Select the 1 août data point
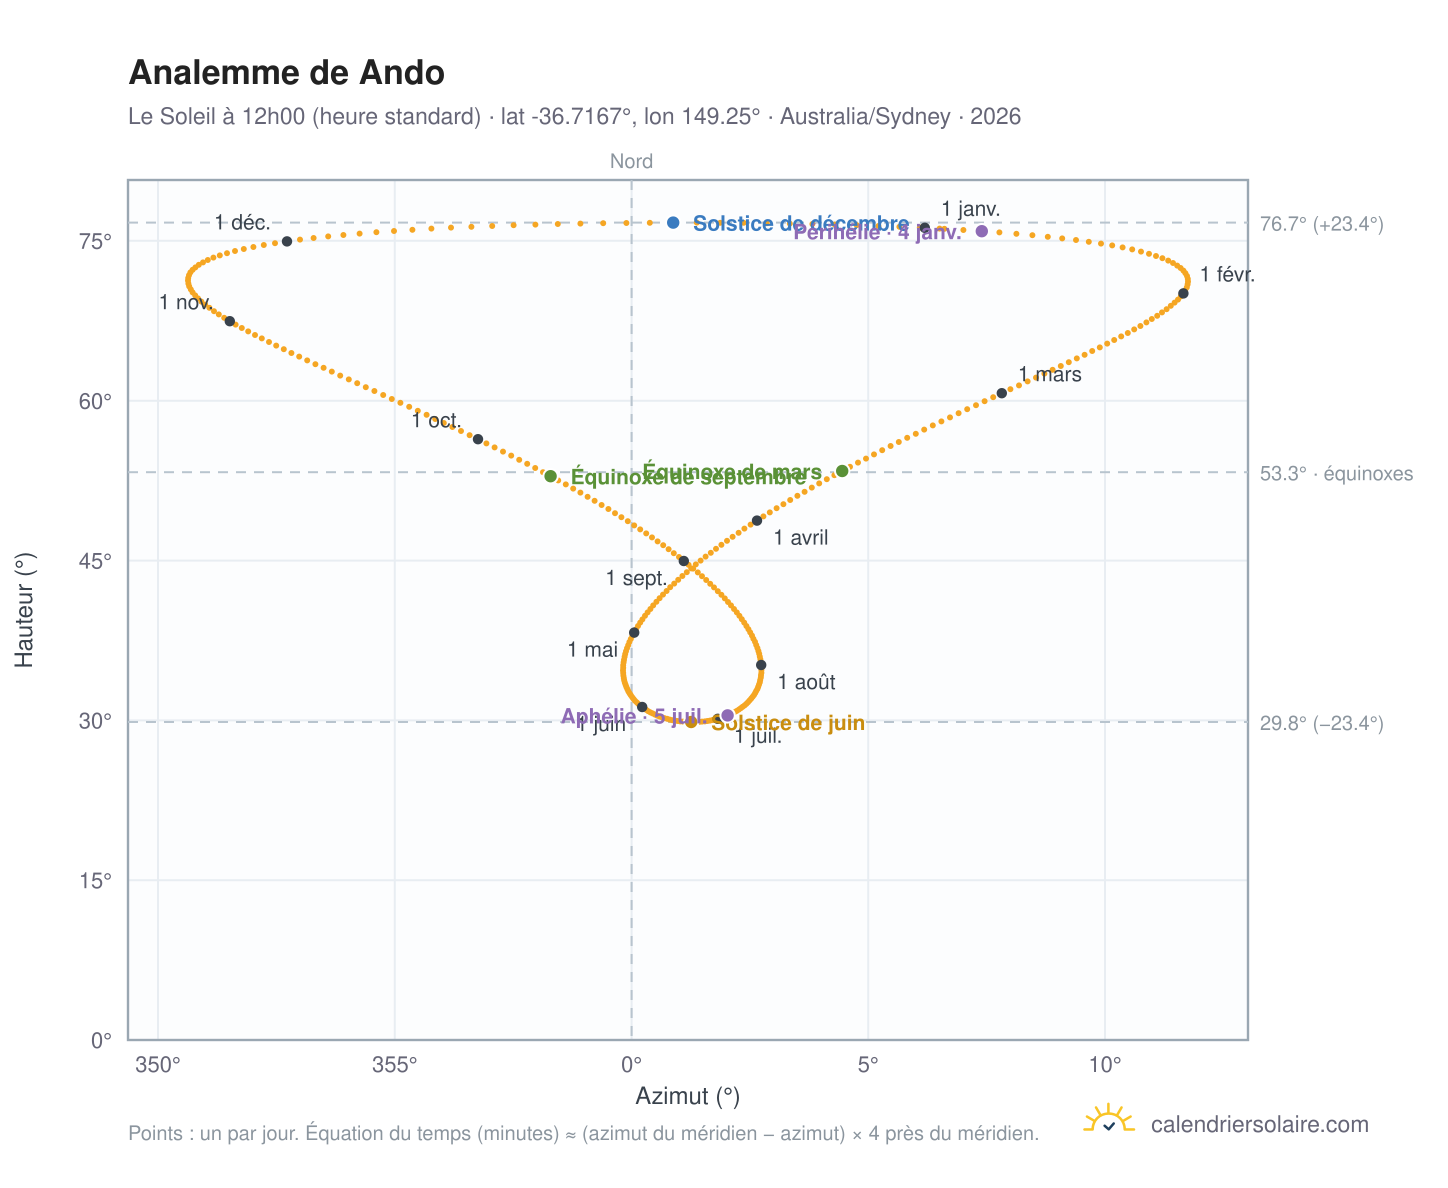1448x1188 pixels. (x=761, y=665)
